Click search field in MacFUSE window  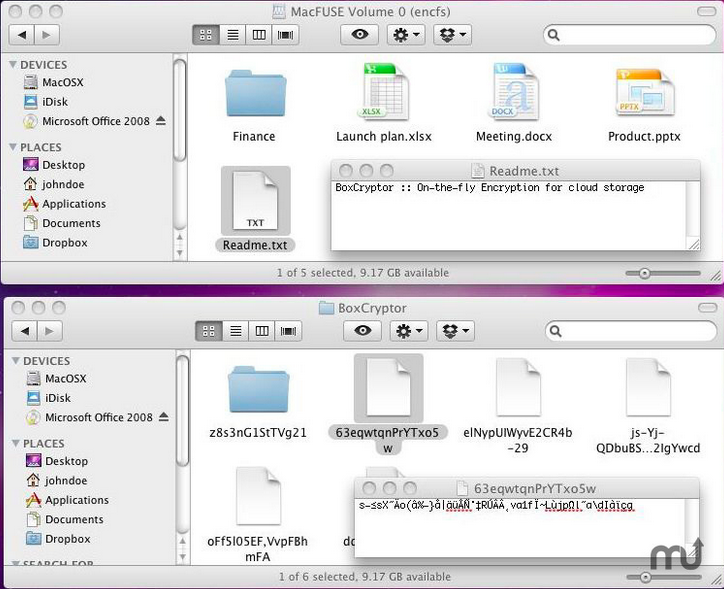630,35
